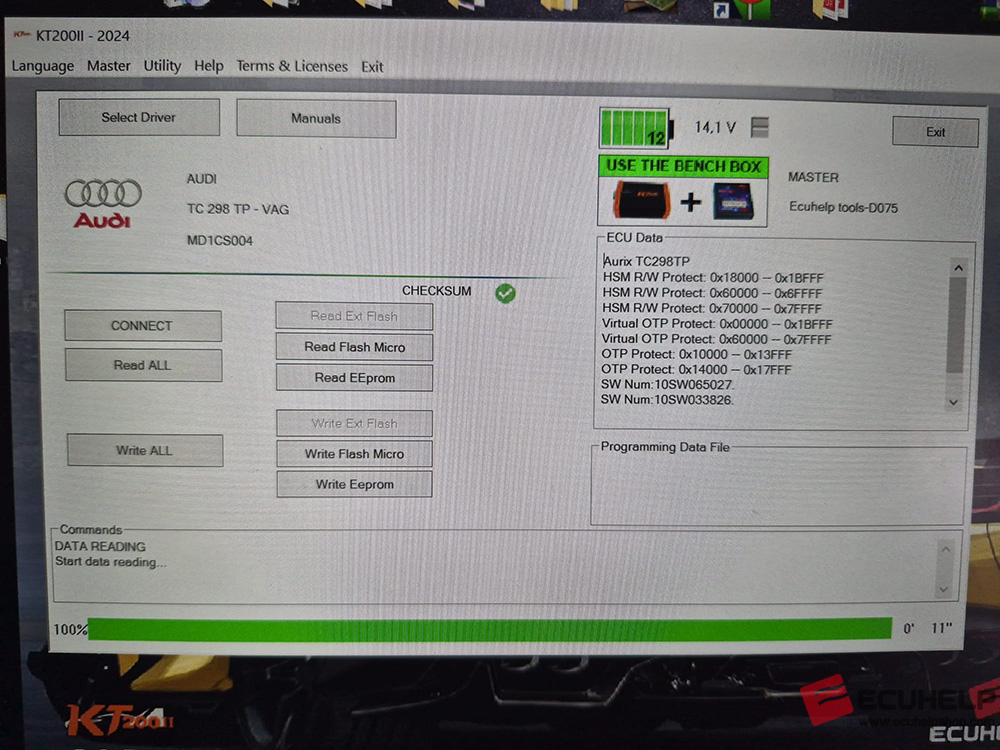Open the Manuals button

(x=316, y=119)
